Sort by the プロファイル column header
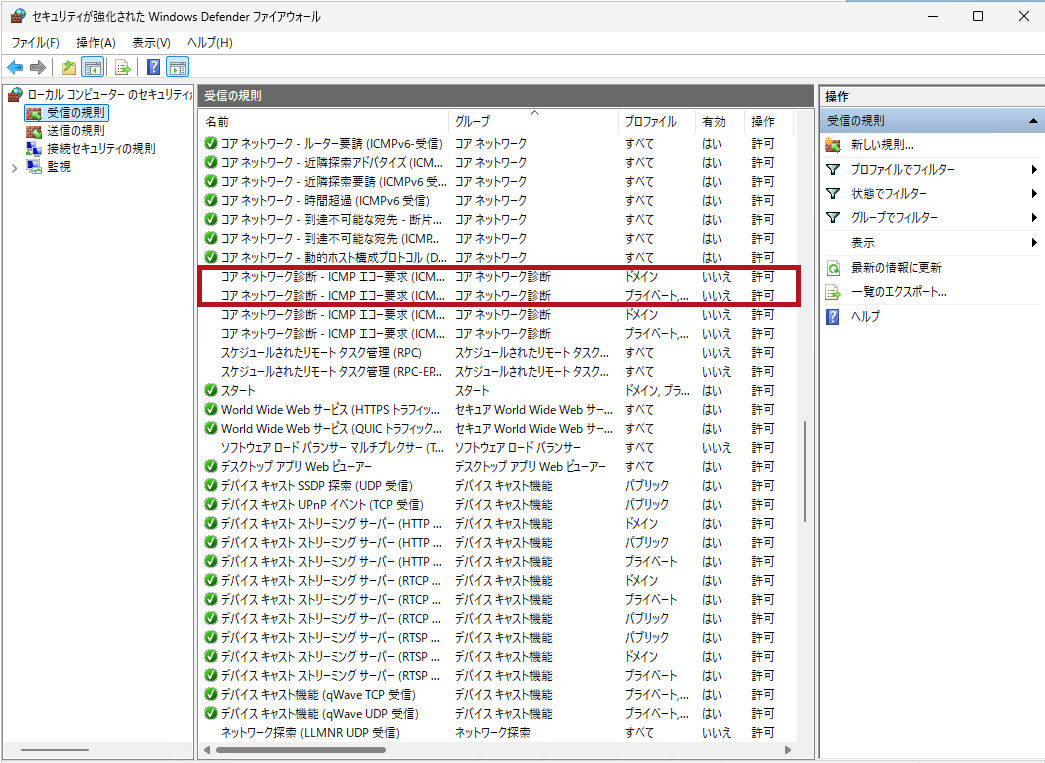 [656, 122]
